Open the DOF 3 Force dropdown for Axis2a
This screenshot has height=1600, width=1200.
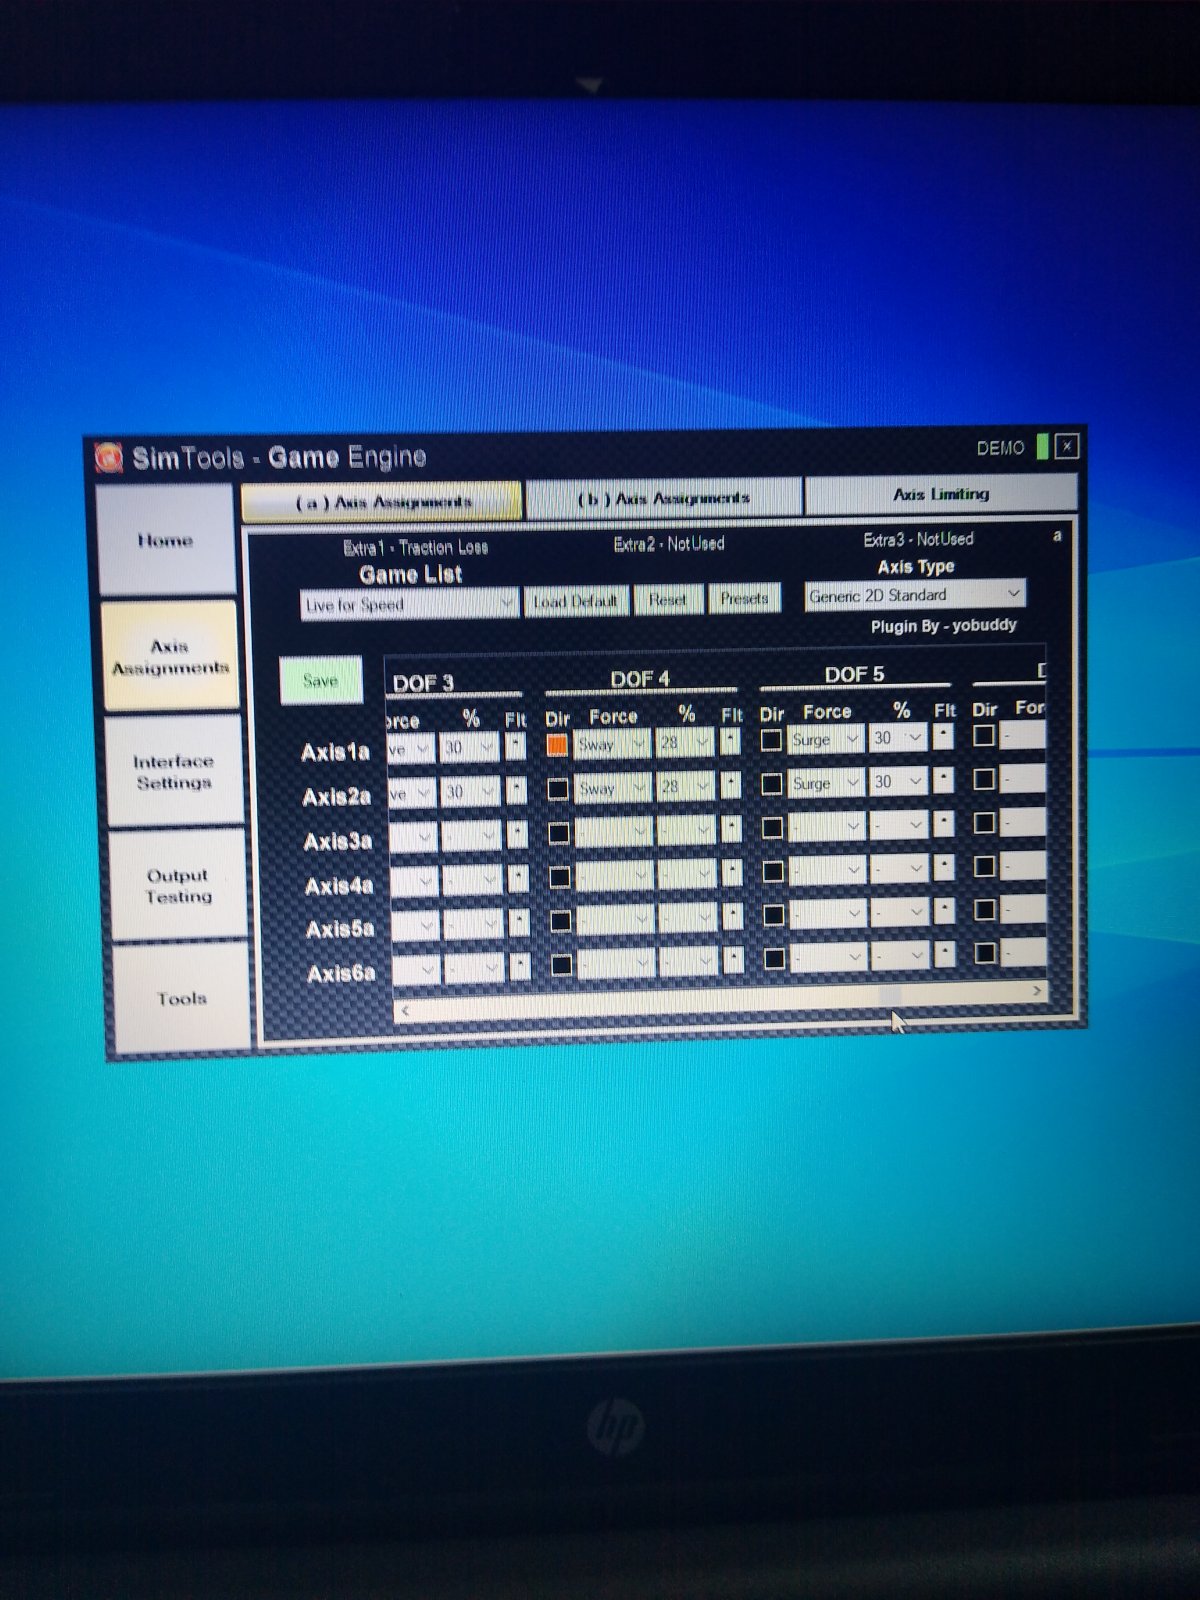point(410,793)
